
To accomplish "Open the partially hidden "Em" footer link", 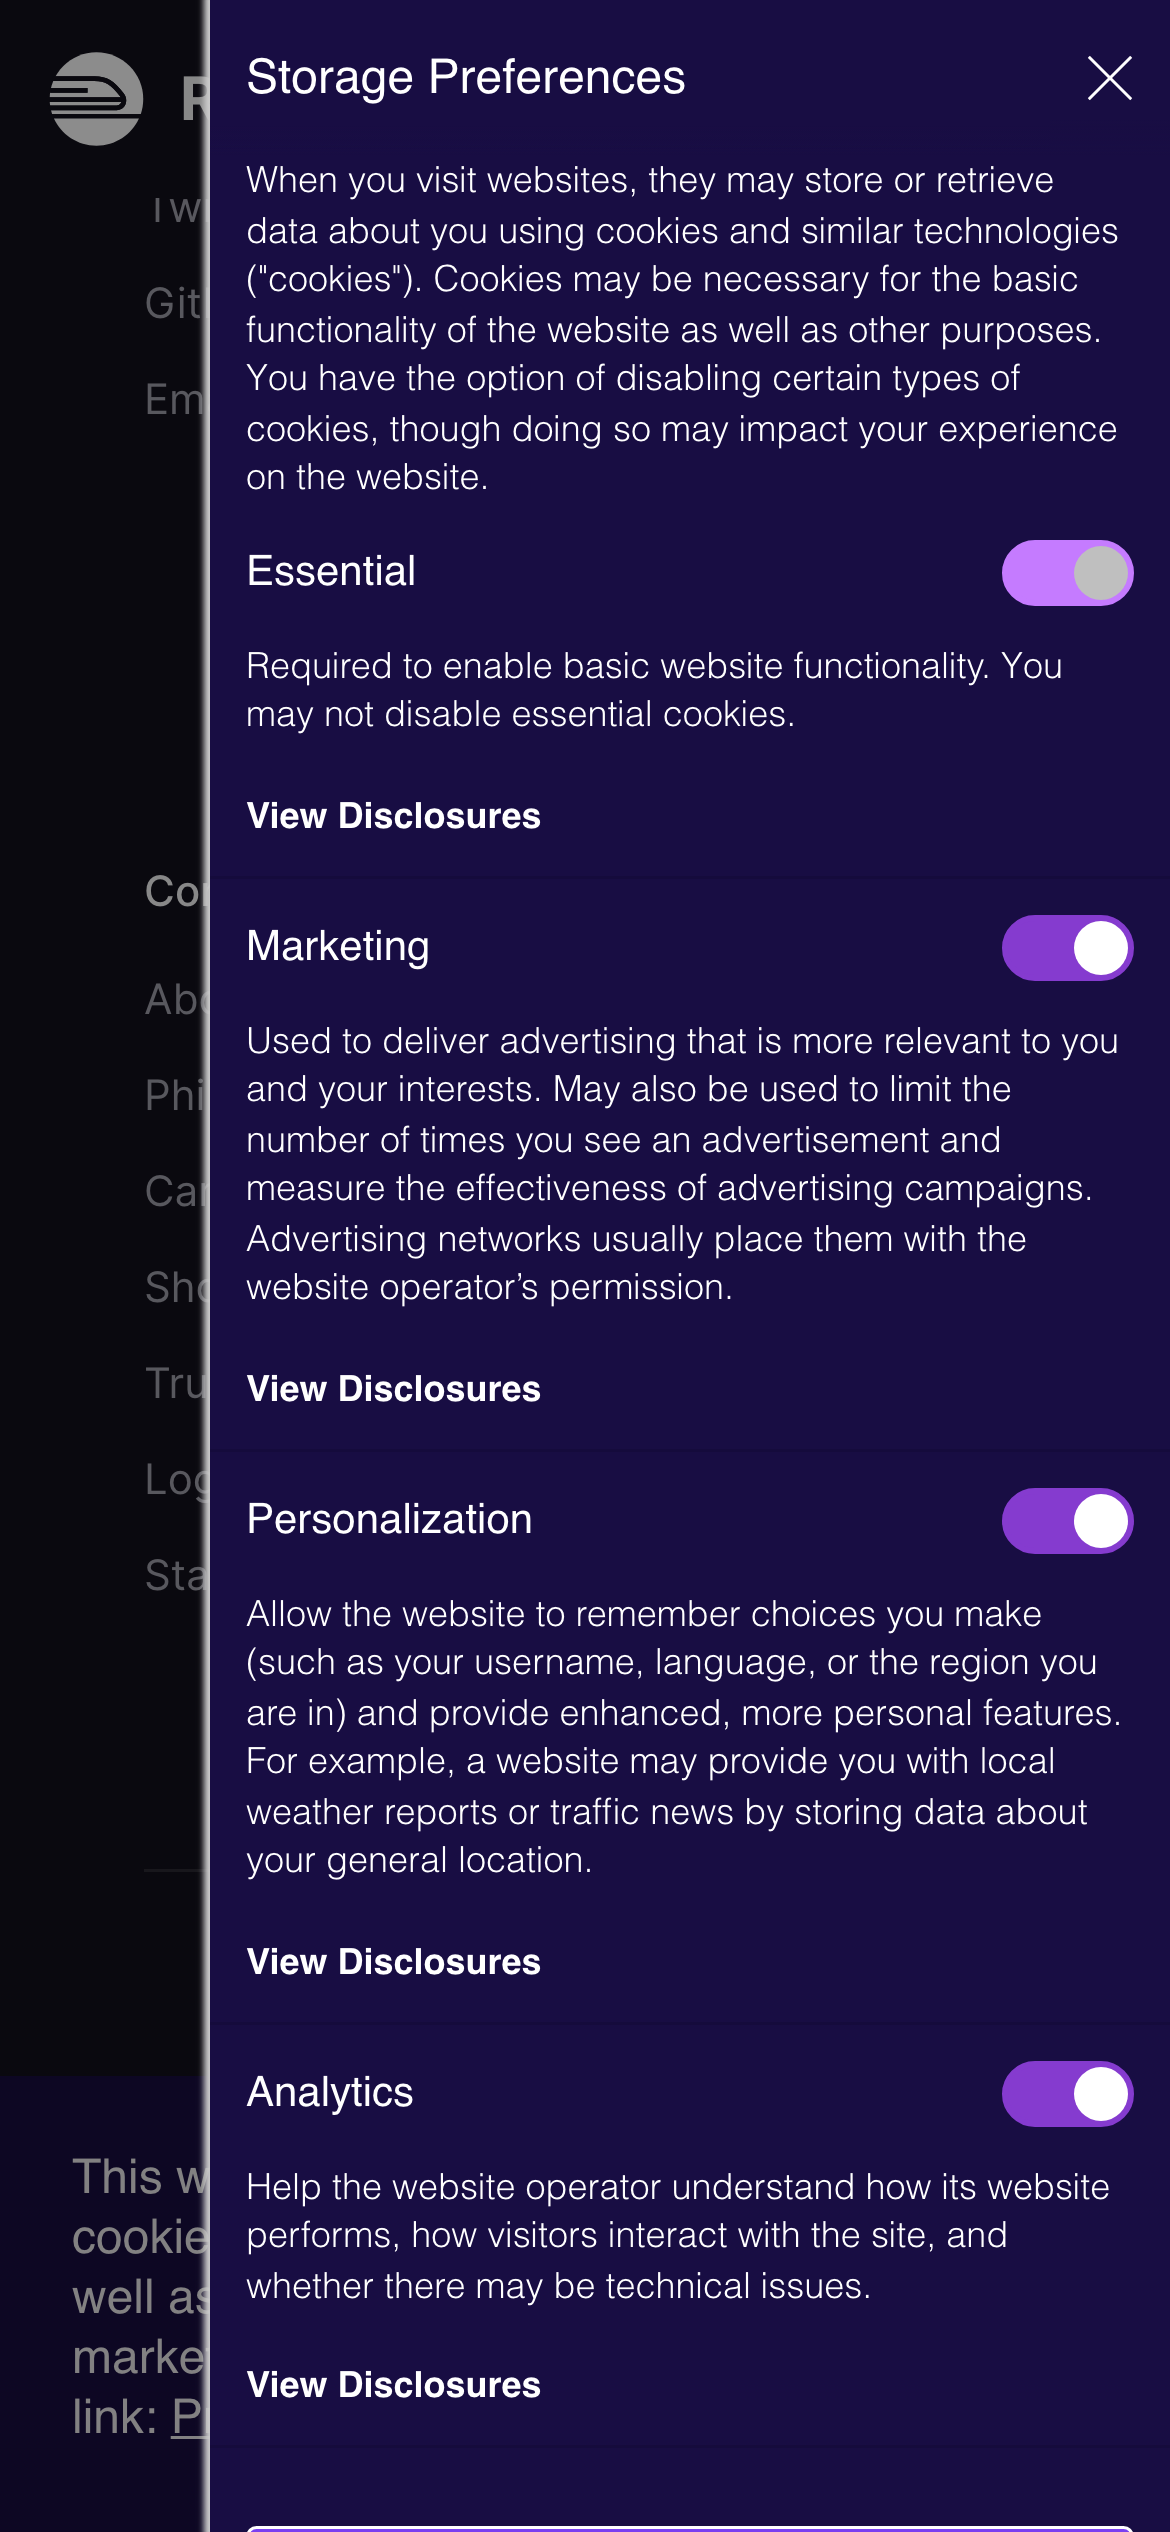I will (x=174, y=400).
